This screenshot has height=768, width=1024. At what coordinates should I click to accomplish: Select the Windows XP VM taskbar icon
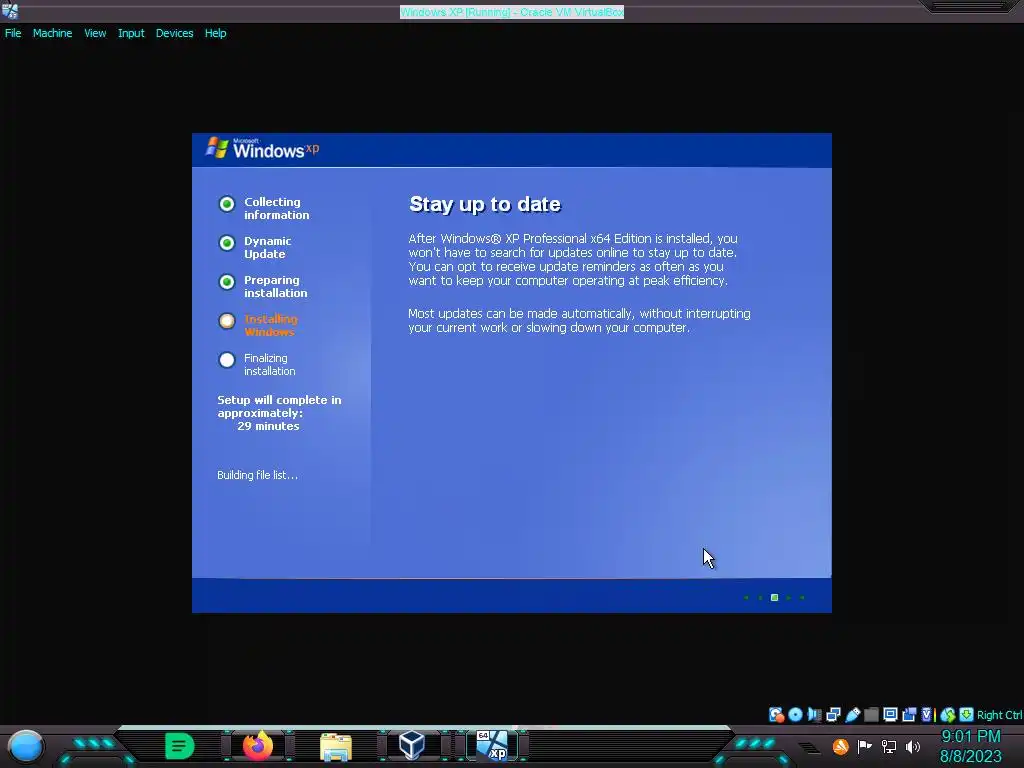tap(492, 746)
